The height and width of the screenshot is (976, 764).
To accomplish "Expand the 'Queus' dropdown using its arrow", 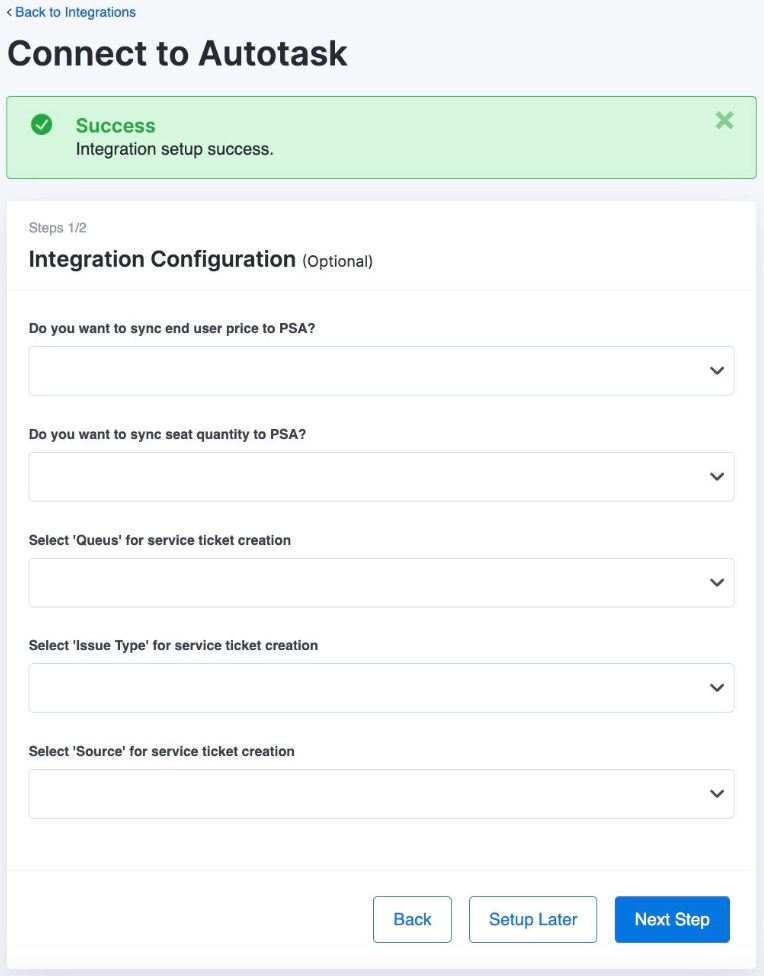I will (716, 583).
